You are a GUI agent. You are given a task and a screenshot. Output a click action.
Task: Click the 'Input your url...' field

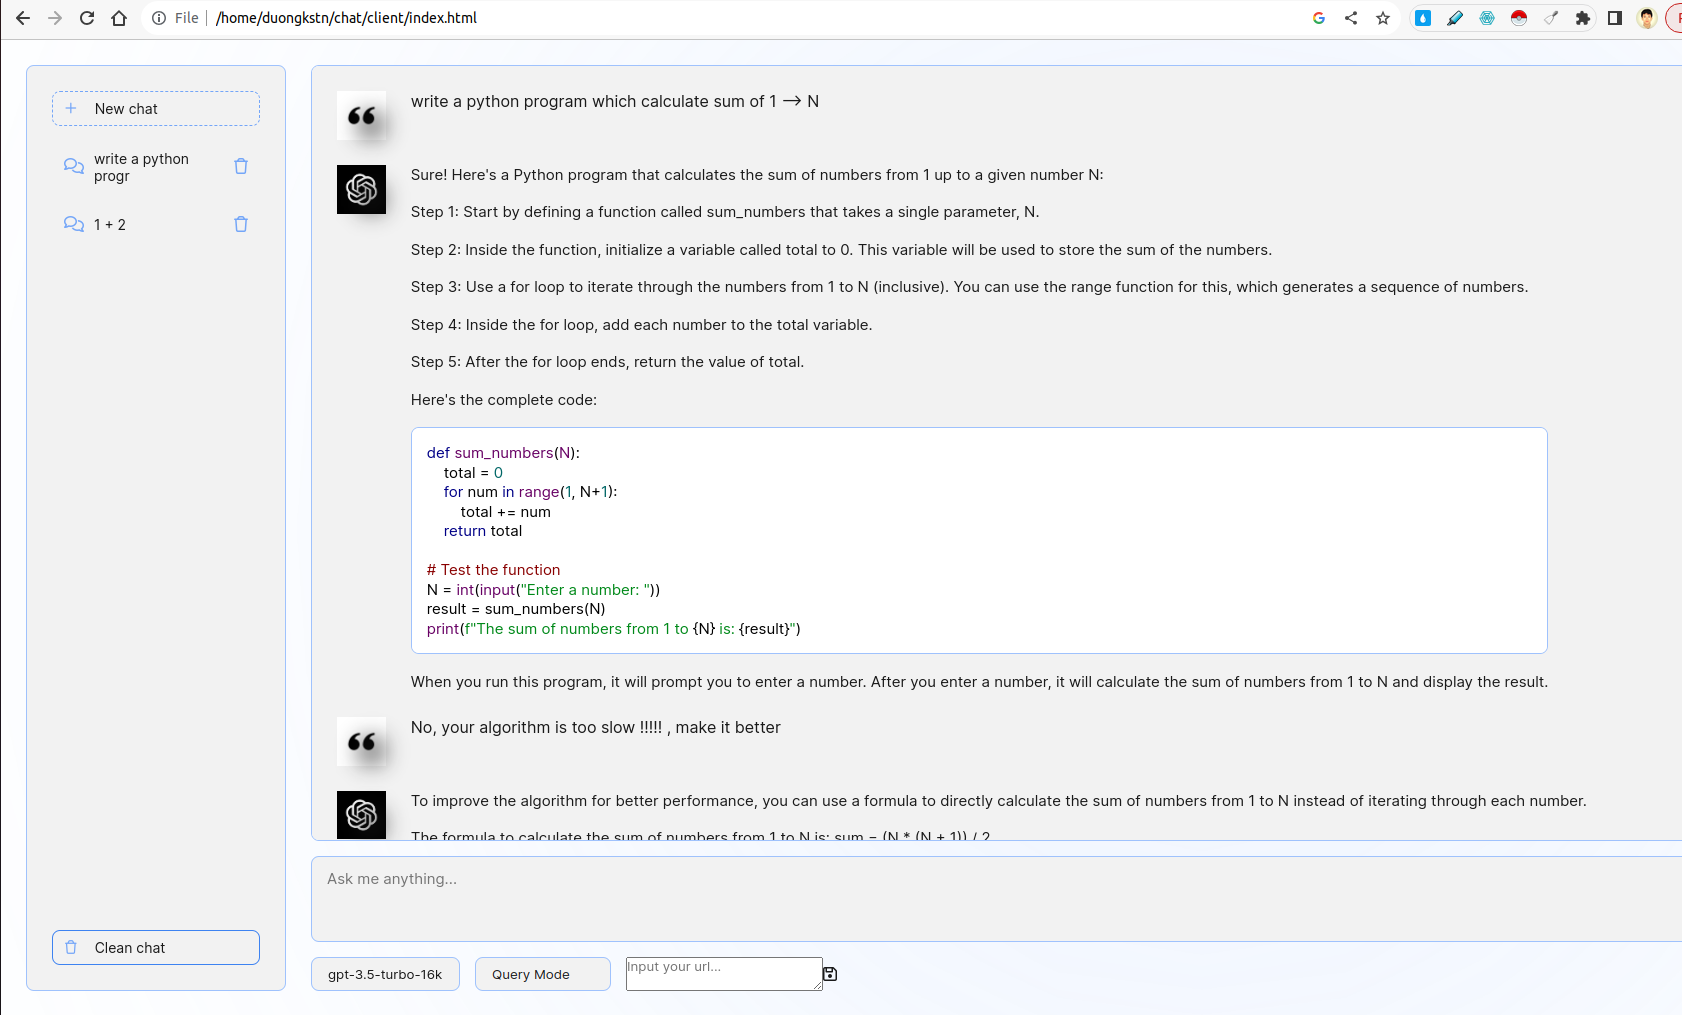723,974
